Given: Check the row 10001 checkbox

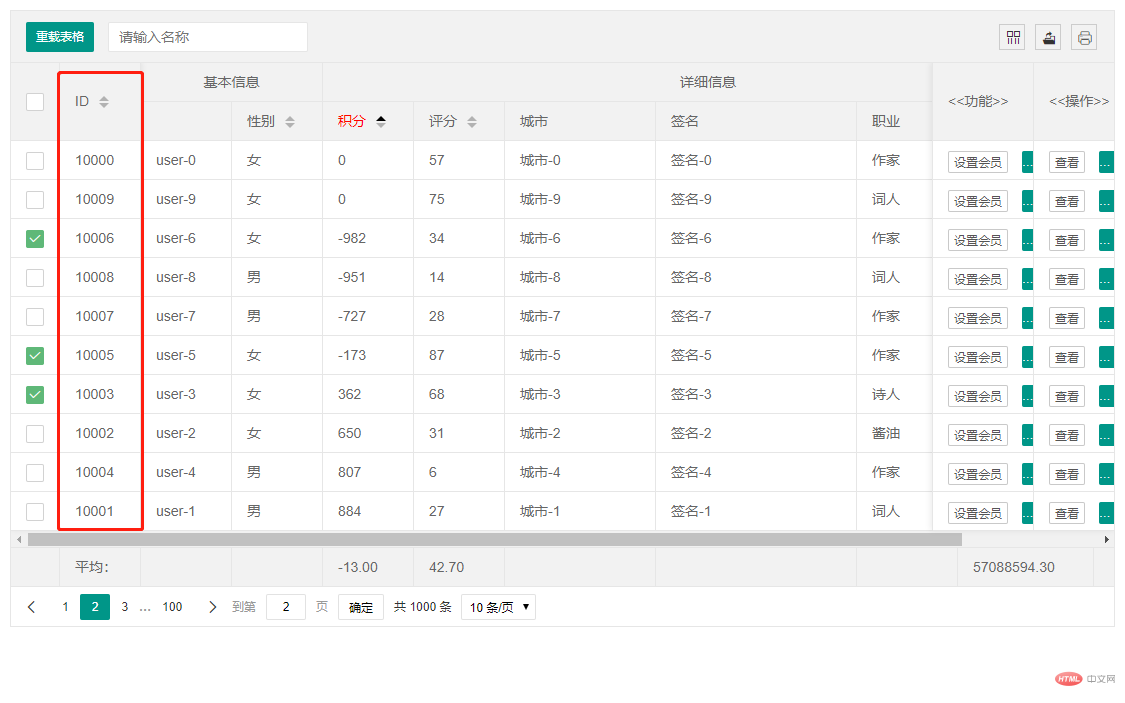Looking at the screenshot, I should (x=35, y=511).
